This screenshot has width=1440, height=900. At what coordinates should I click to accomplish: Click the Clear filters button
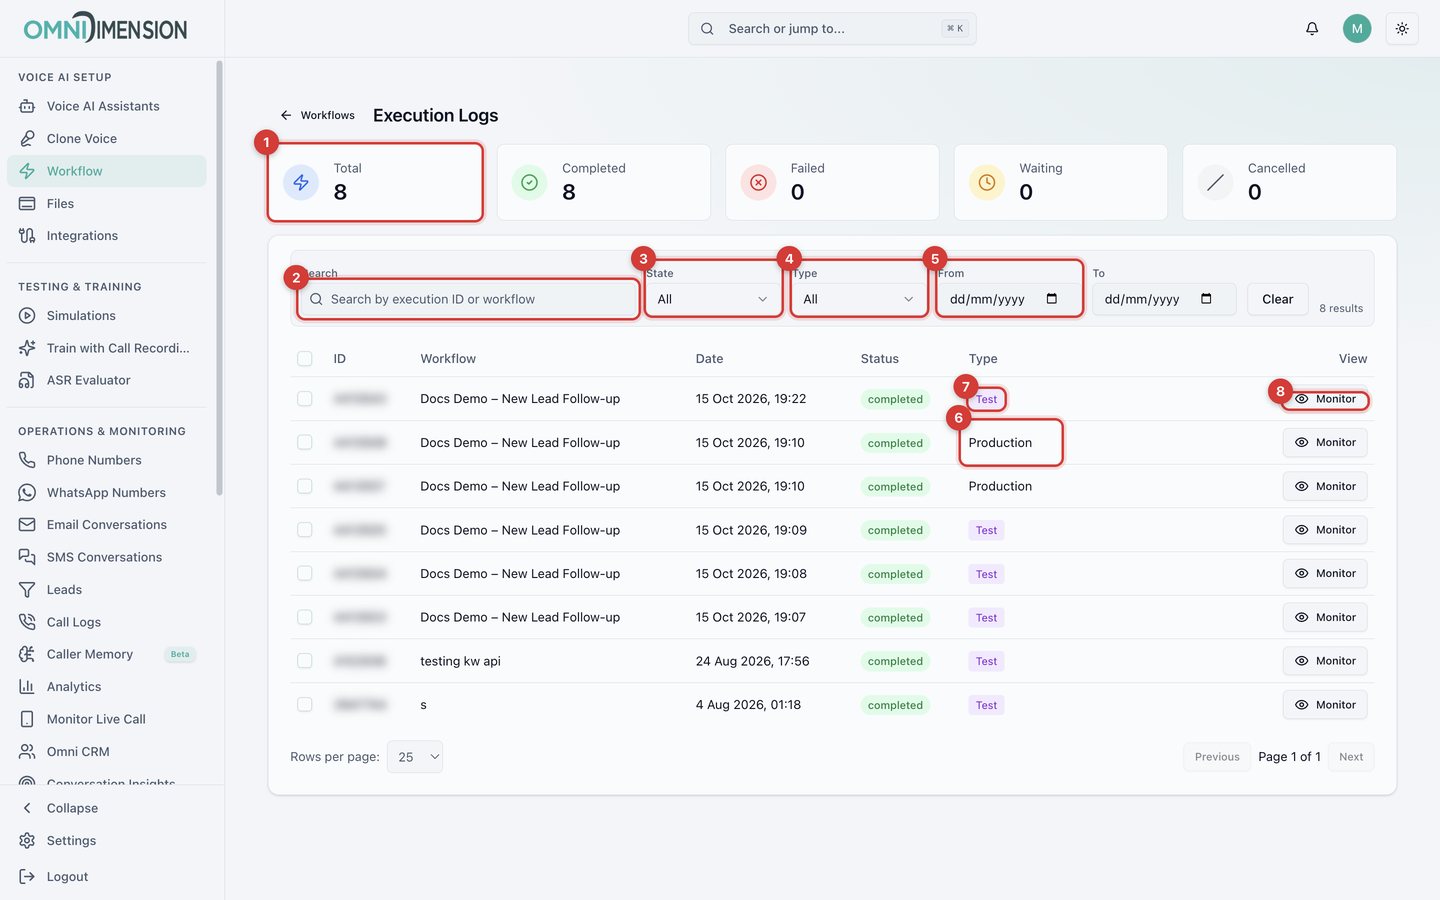[x=1277, y=299]
